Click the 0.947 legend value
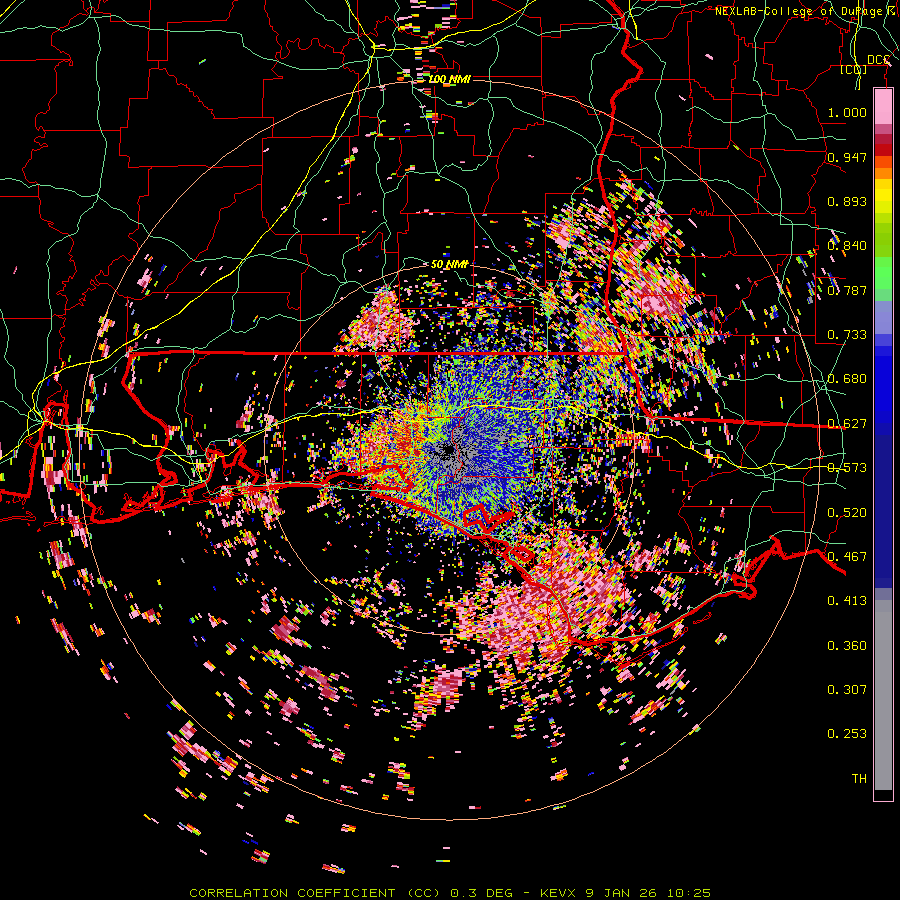Image resolution: width=900 pixels, height=900 pixels. coord(847,157)
